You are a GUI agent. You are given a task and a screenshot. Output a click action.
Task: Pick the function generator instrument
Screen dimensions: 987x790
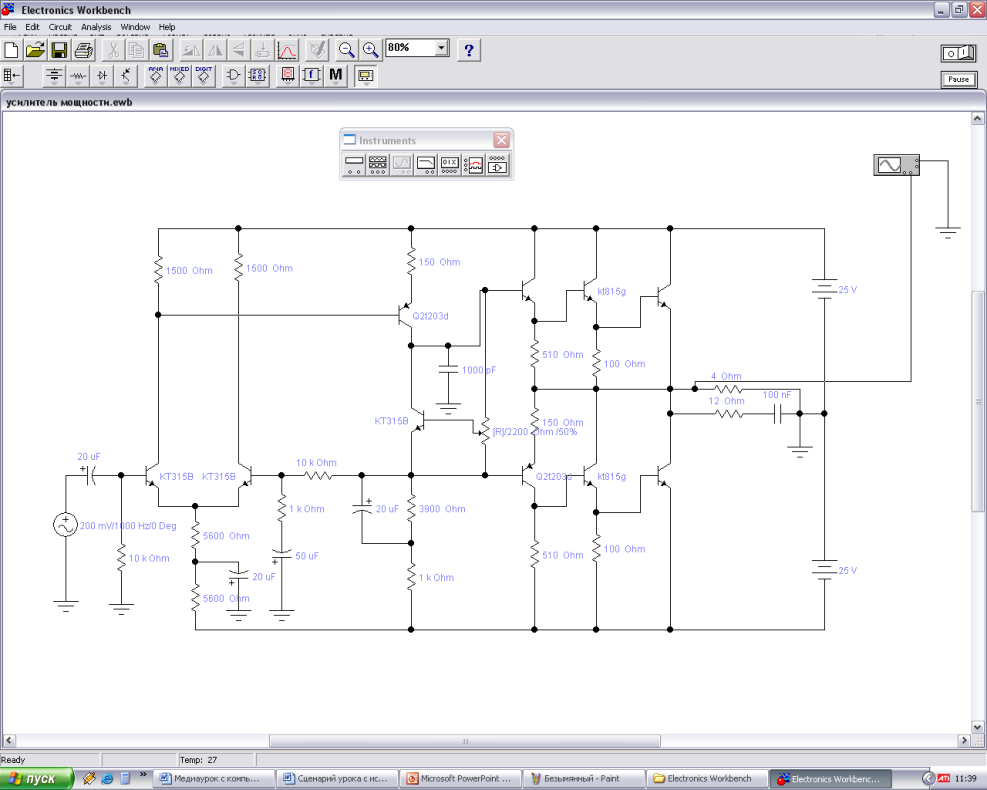[x=378, y=164]
